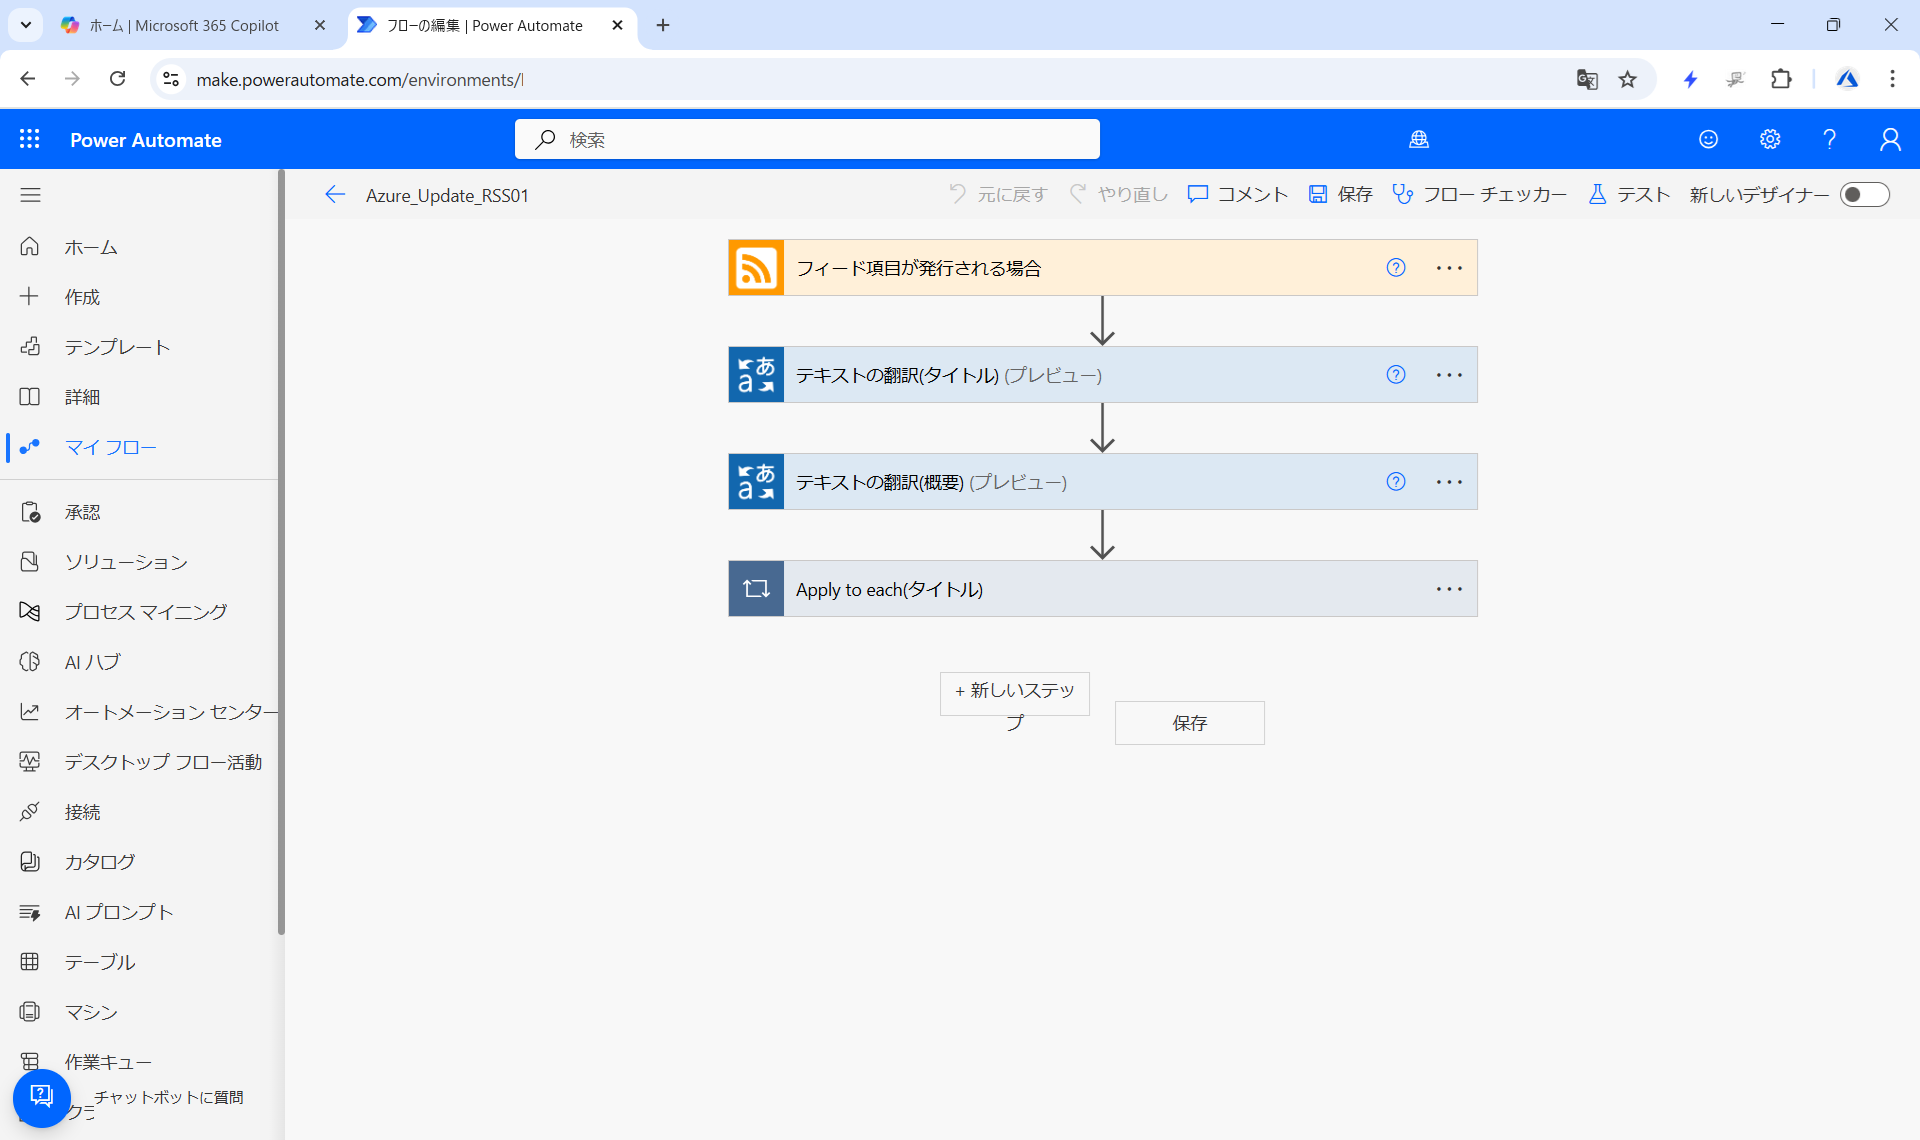Click the 検索 search field

(808, 139)
